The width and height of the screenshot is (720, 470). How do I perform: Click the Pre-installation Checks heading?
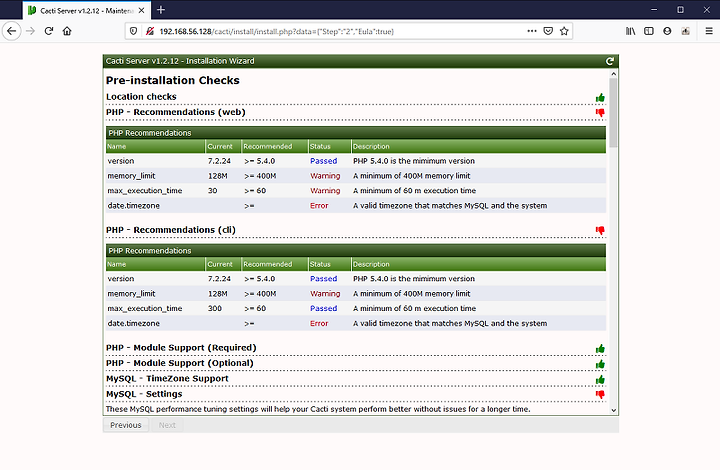[x=173, y=80]
